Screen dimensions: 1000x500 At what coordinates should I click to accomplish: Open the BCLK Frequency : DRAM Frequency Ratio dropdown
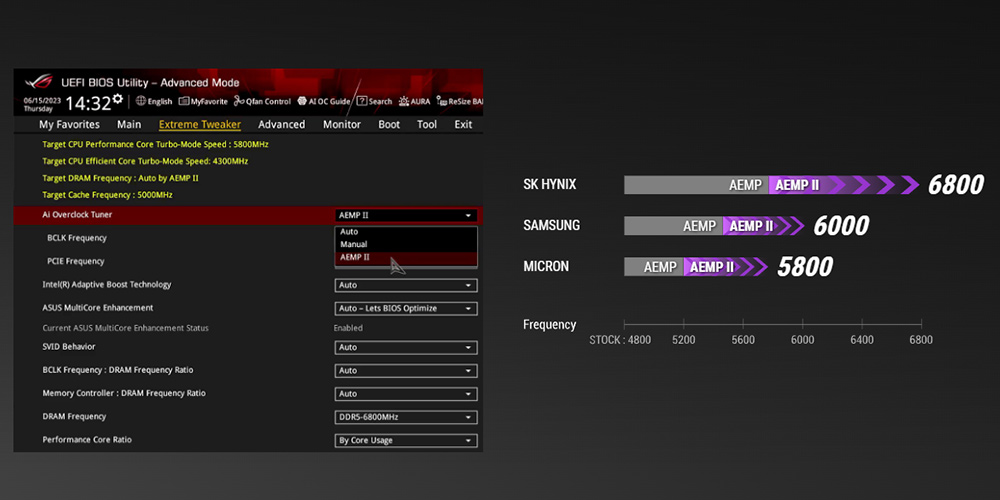[406, 371]
